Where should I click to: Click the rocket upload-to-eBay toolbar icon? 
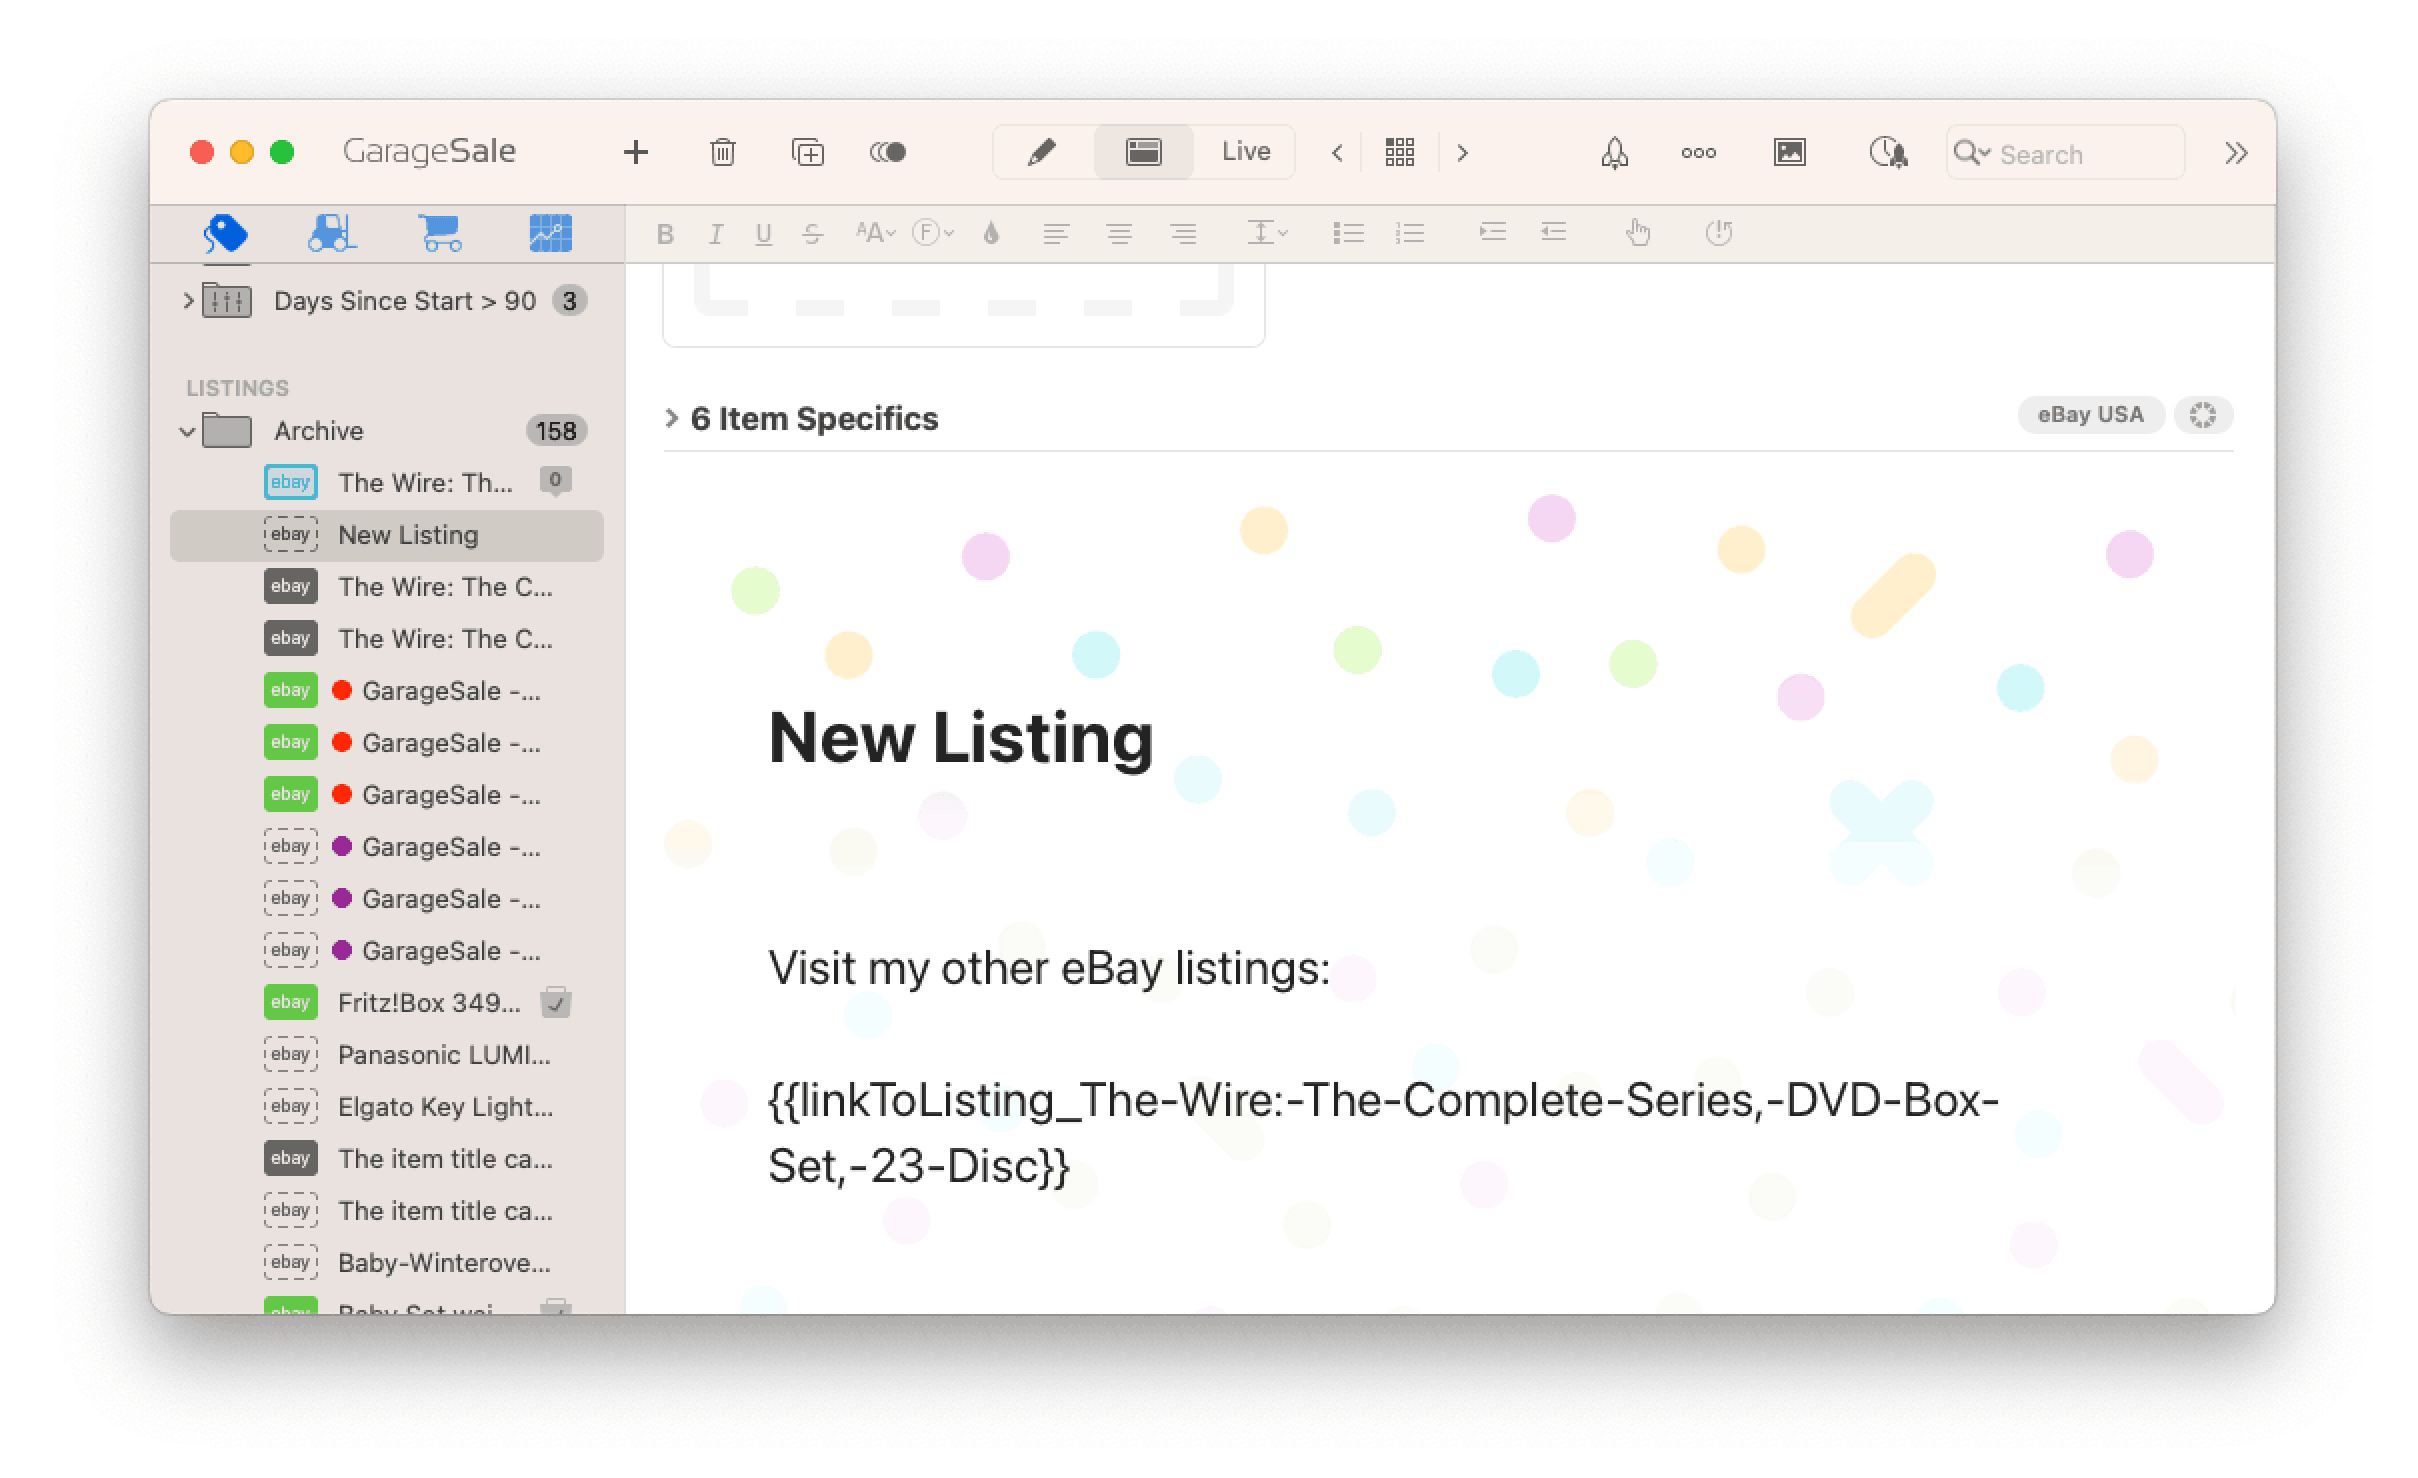pyautogui.click(x=1614, y=152)
